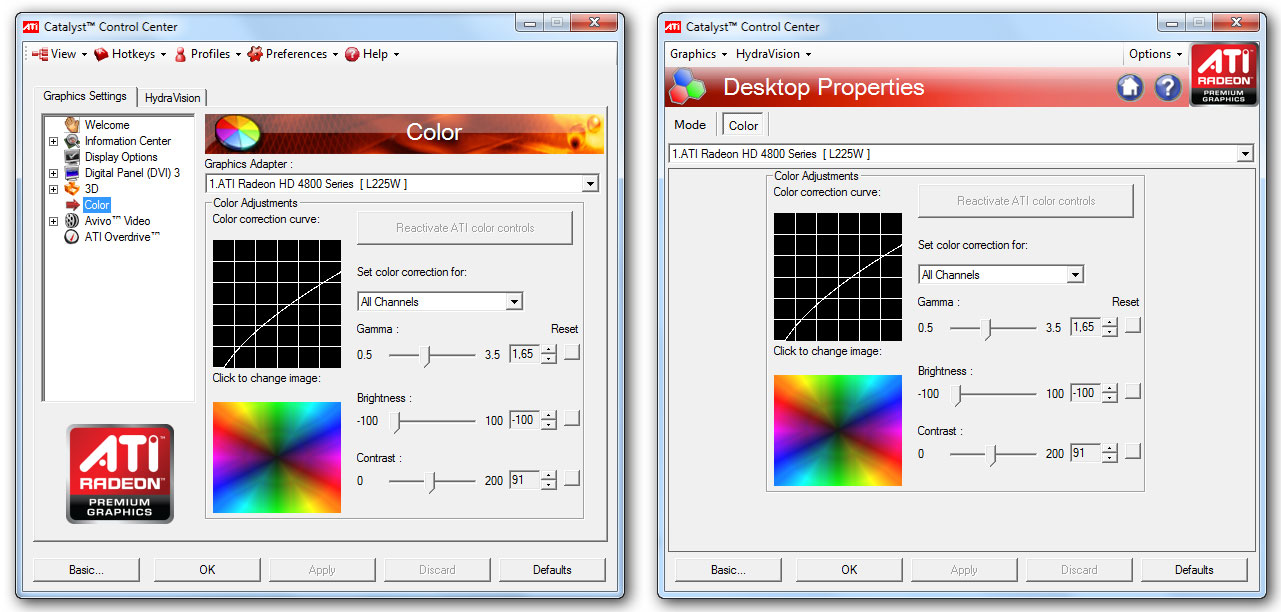This screenshot has height=612, width=1281.
Task: Click Brightness reset box in right window
Action: (1132, 391)
